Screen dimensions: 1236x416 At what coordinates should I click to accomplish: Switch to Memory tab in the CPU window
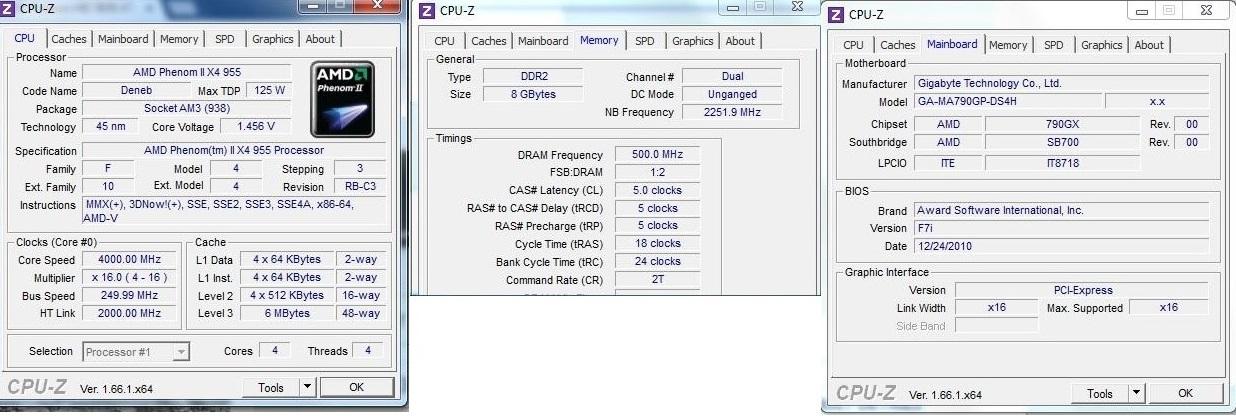179,39
